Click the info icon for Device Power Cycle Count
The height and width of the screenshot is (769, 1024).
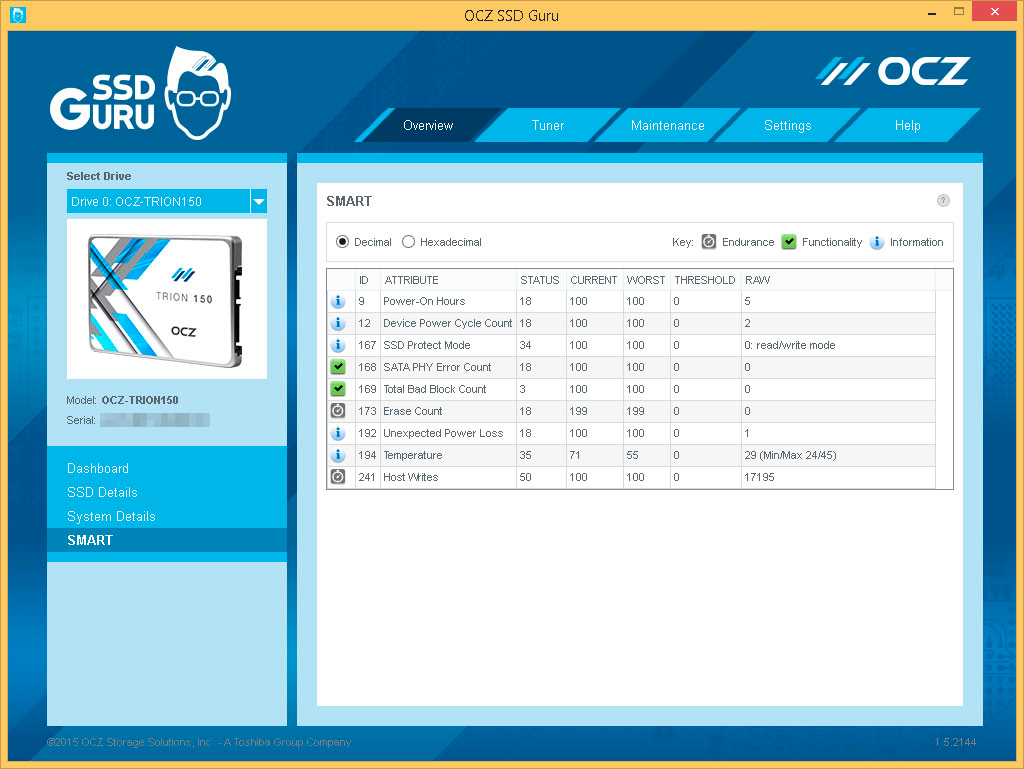338,323
